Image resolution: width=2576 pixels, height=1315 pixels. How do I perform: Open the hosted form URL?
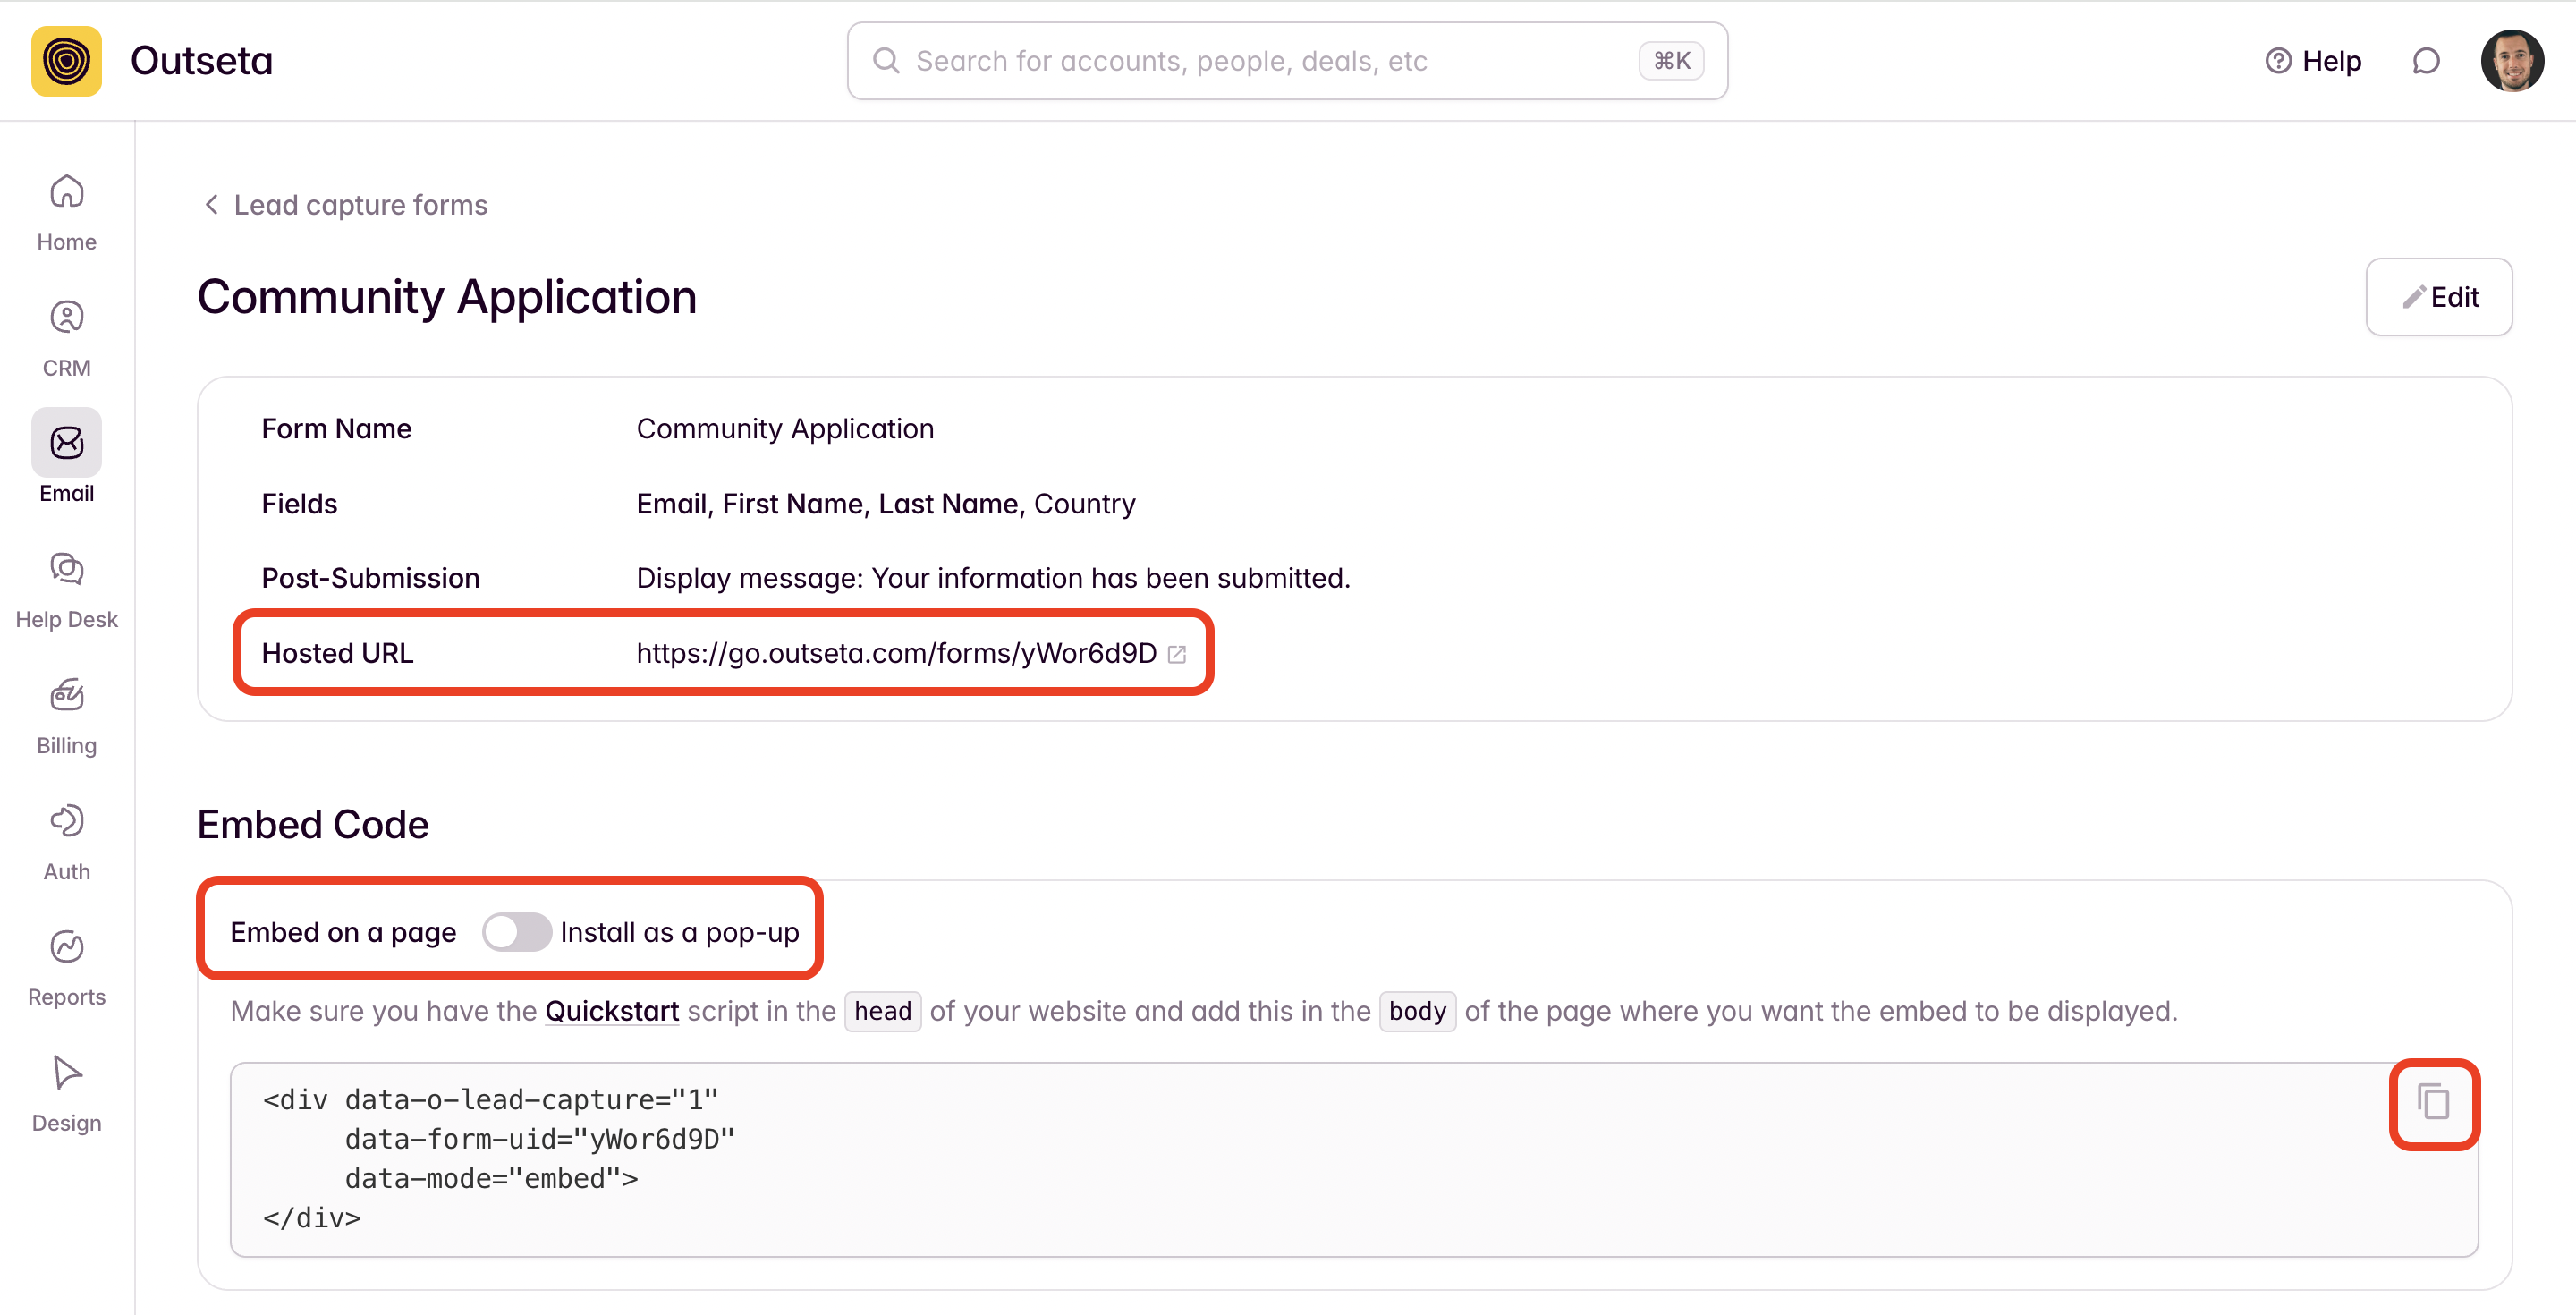(896, 654)
